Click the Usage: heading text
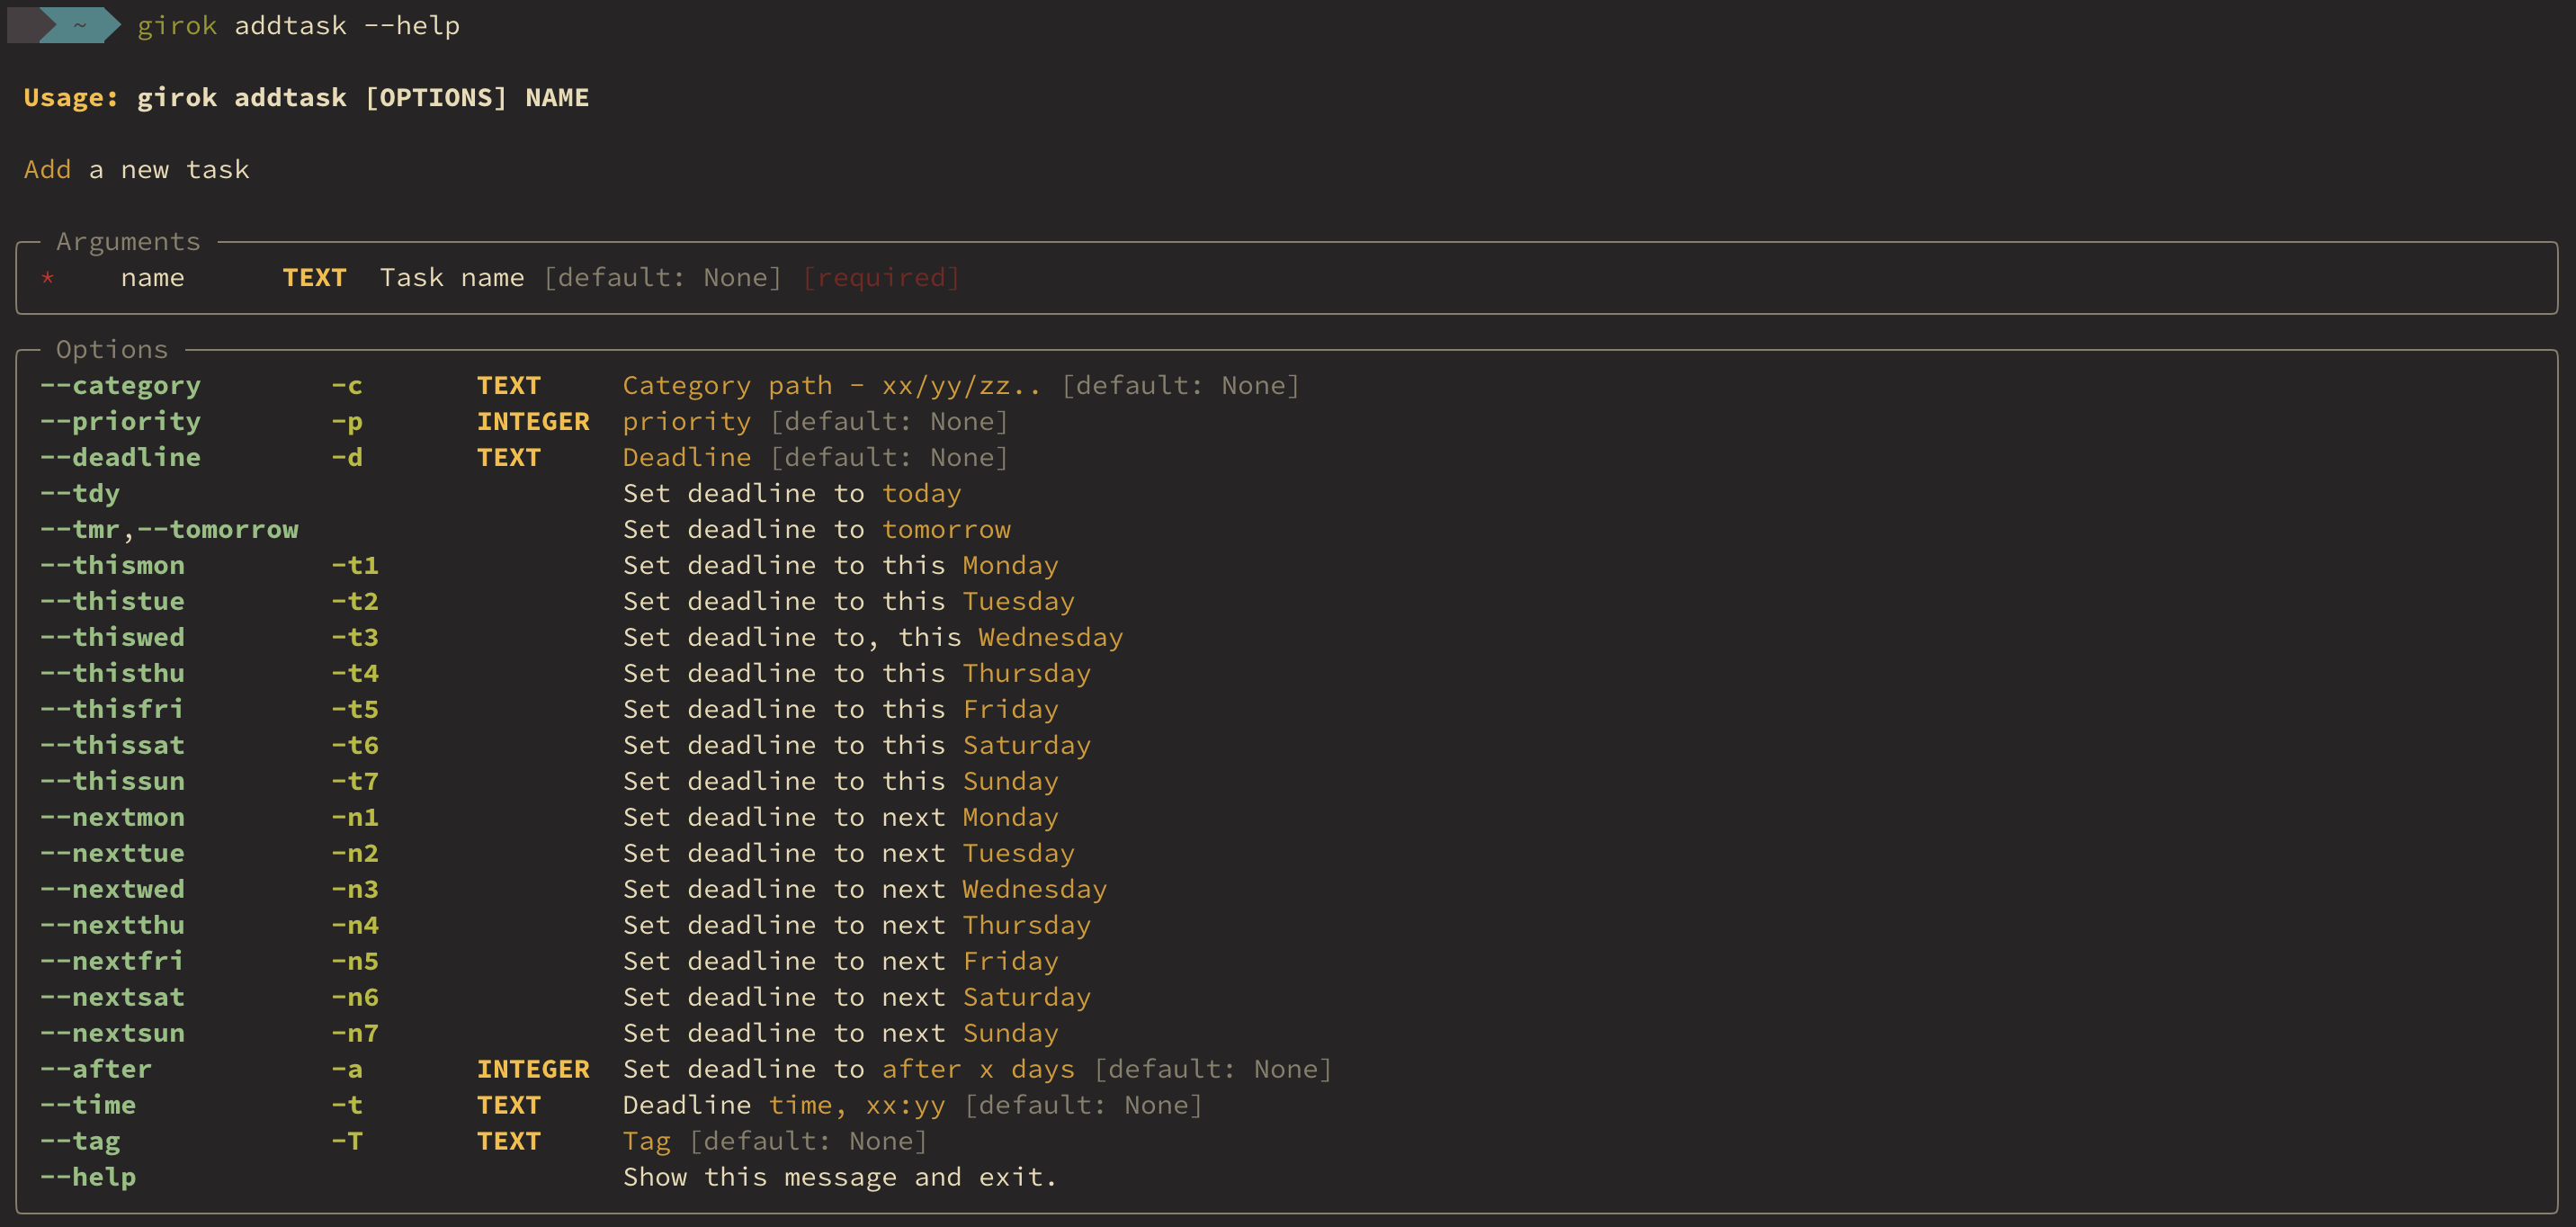2576x1227 pixels. pos(70,98)
